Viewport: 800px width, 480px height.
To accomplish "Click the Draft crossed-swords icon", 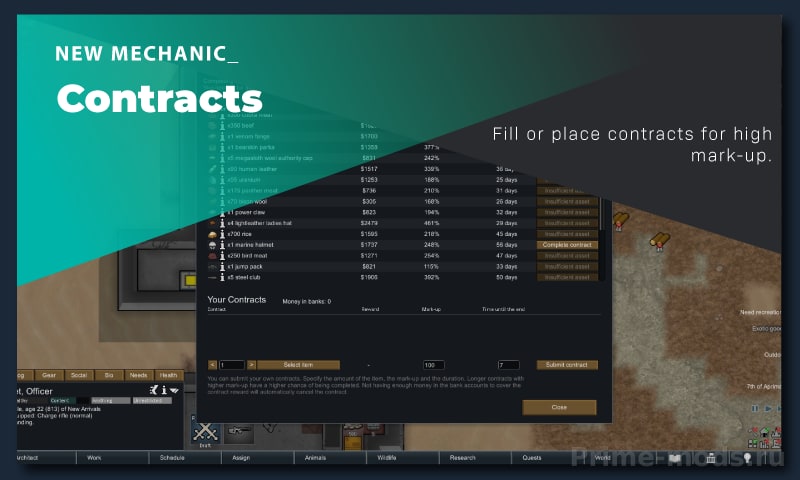I will (x=206, y=433).
